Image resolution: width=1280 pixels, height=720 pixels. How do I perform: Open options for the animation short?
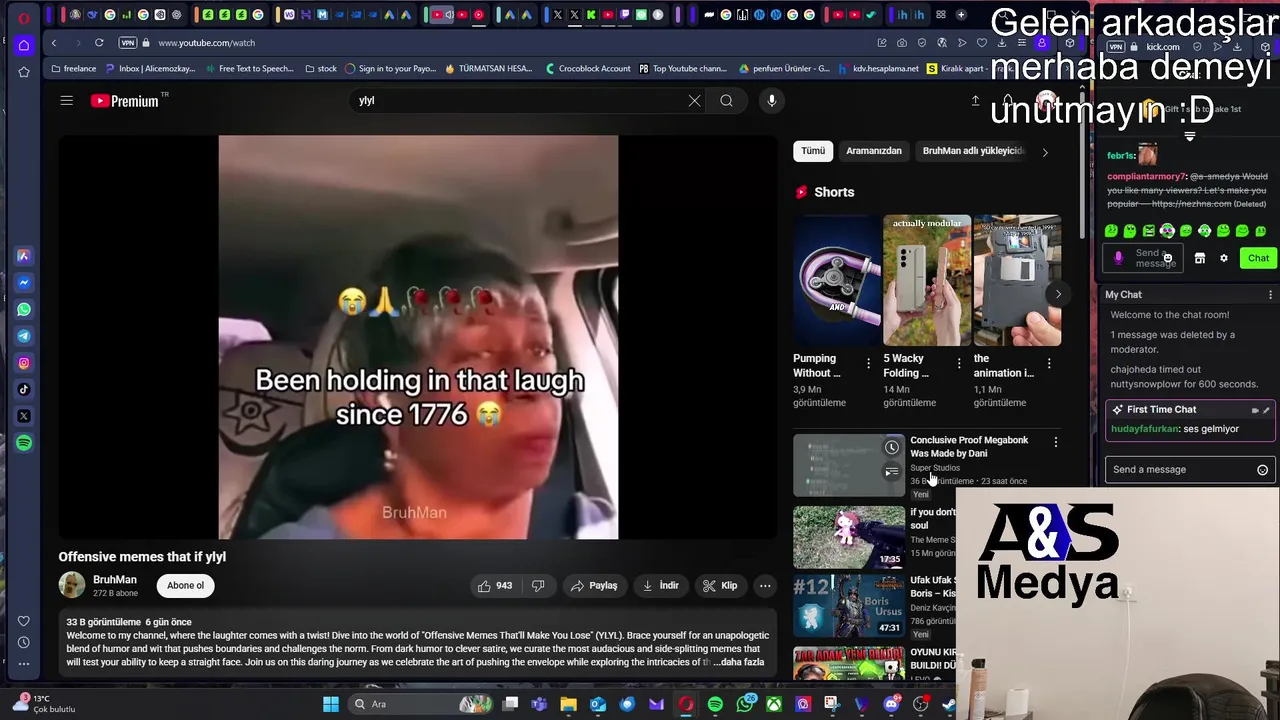click(1049, 363)
